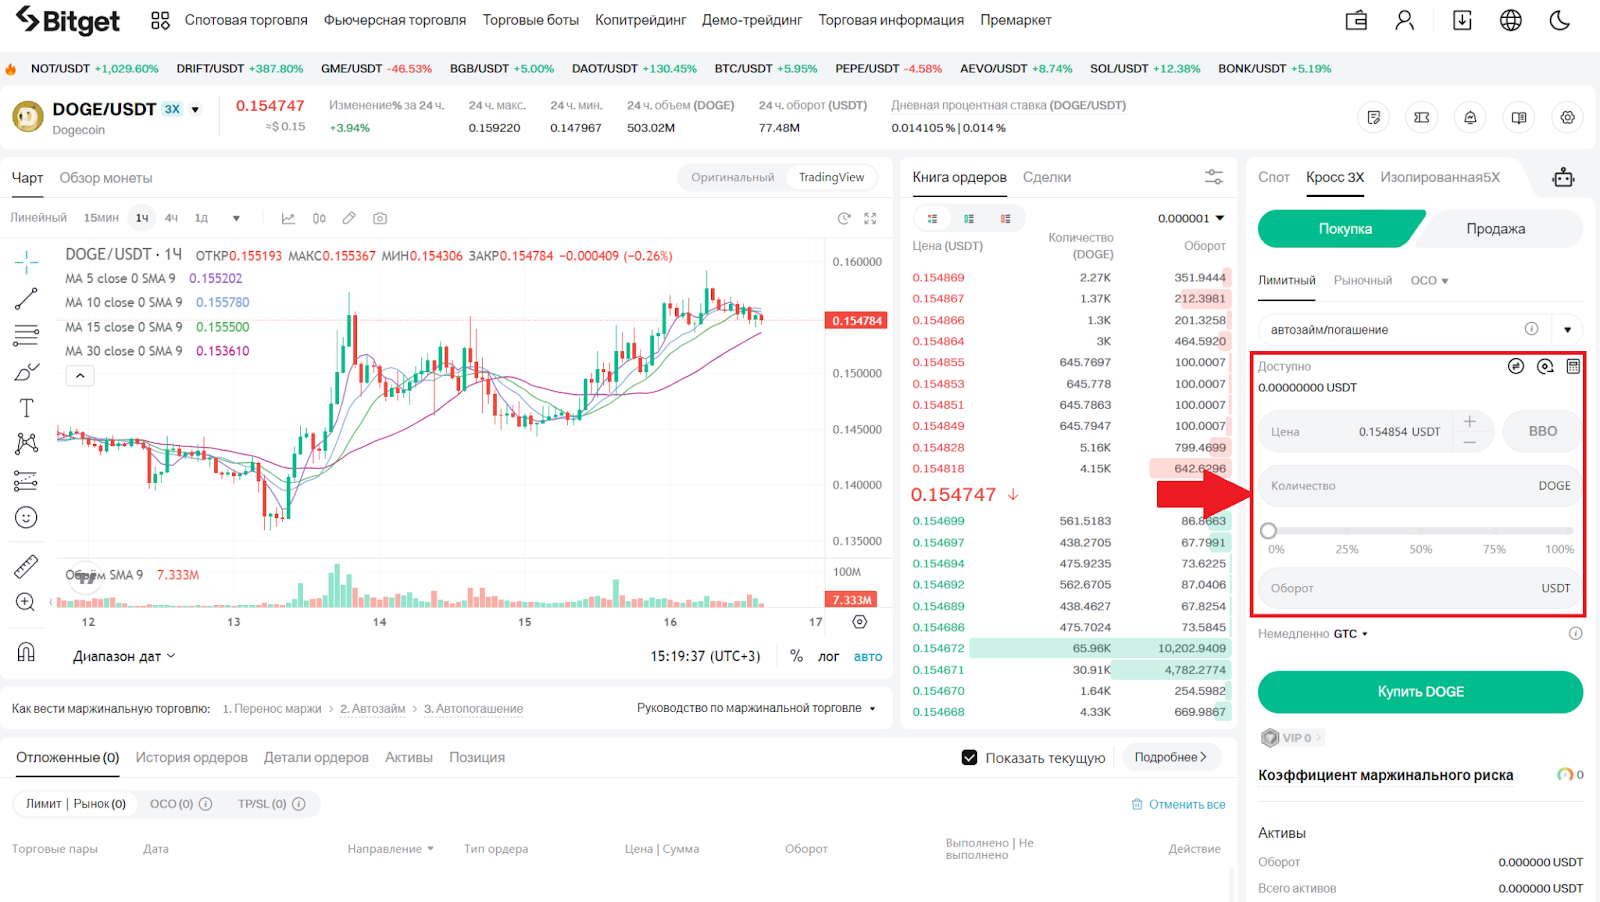Image resolution: width=1600 pixels, height=902 pixels.
Task: Expand Руководство по маржинальной торговле dropdown
Action: pos(756,708)
